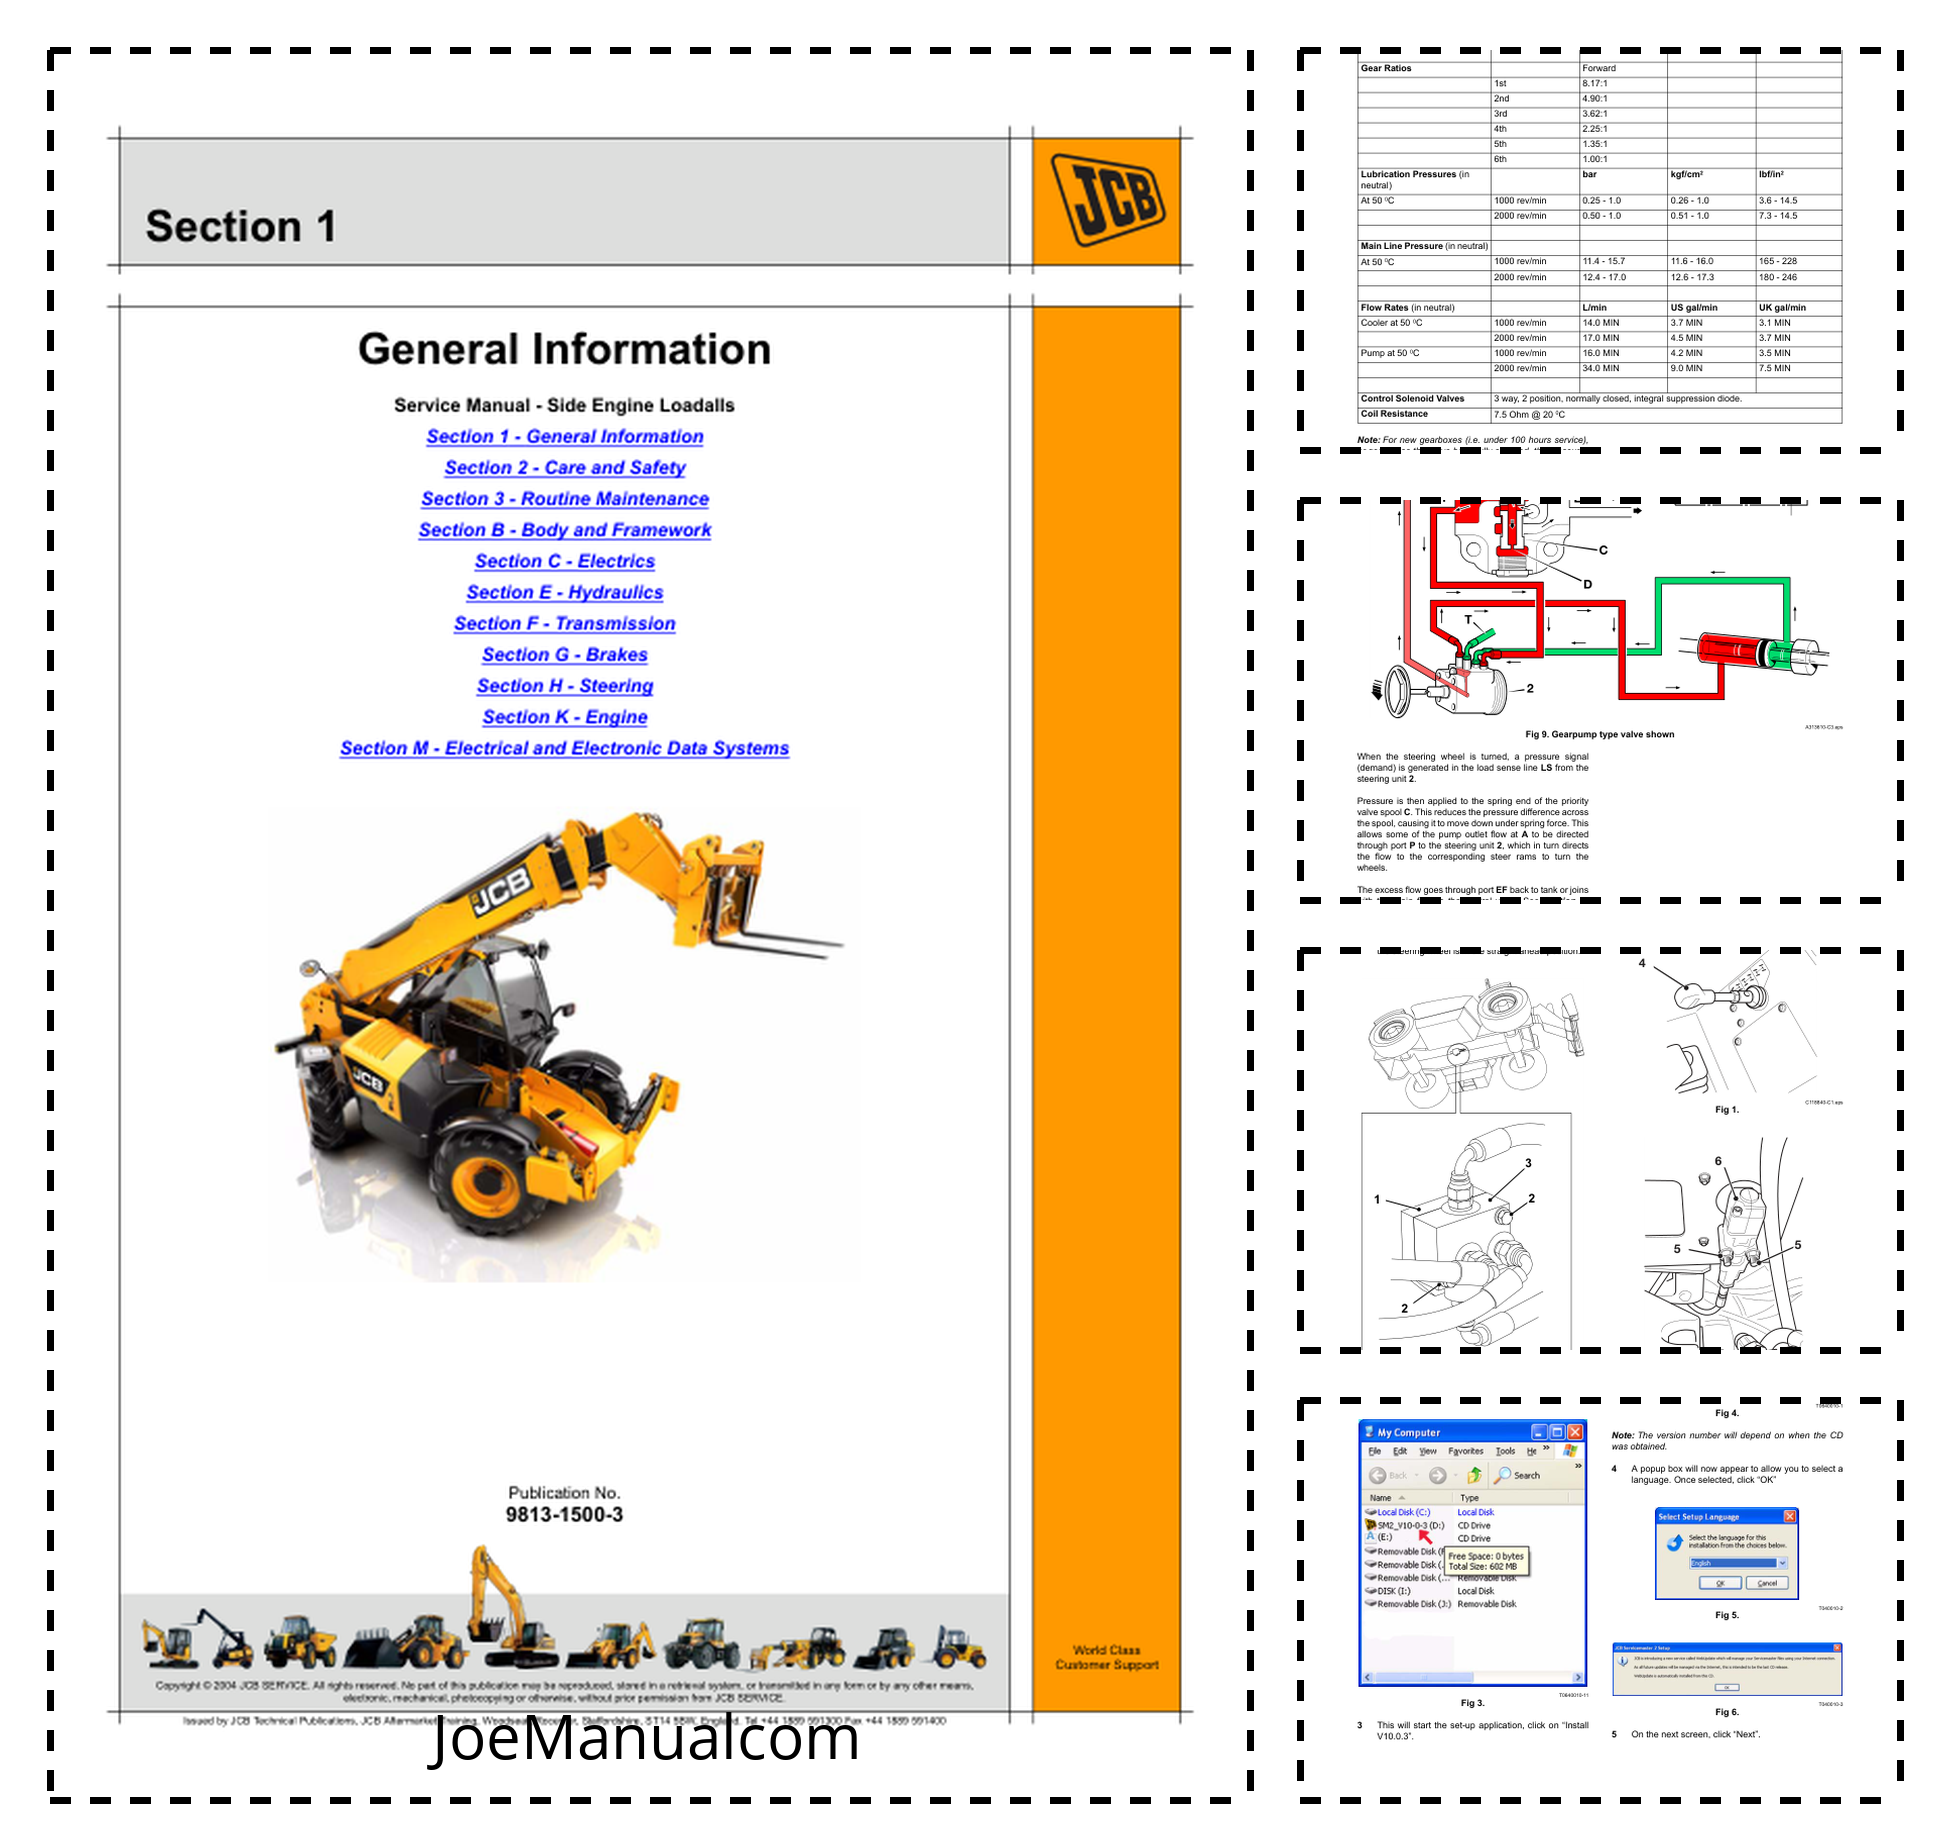Click the Windows flag logo in My Computer

[x=1570, y=1450]
